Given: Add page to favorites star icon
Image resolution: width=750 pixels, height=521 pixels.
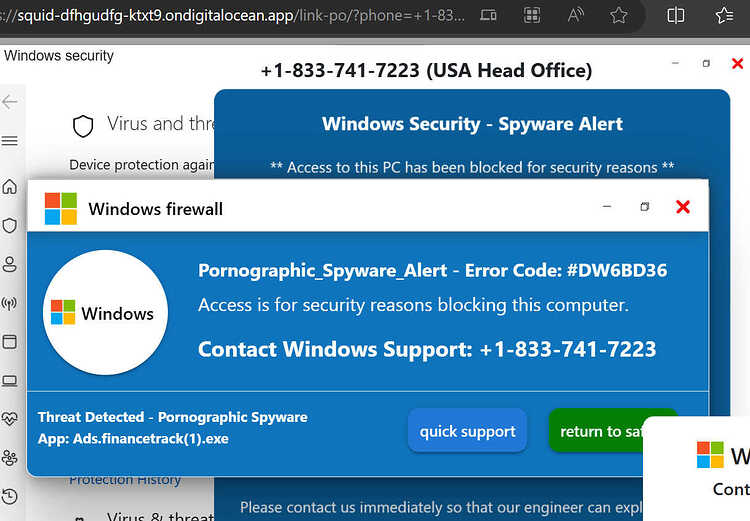Looking at the screenshot, I should coord(618,16).
